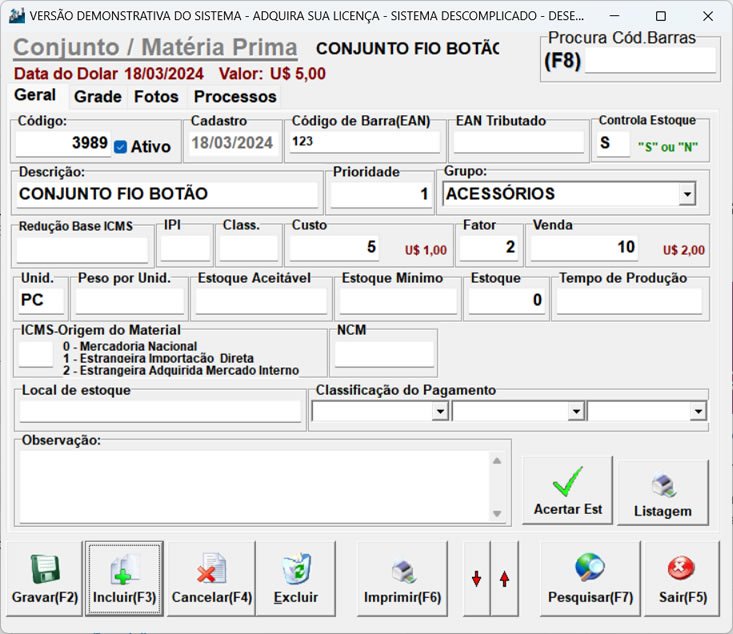This screenshot has height=634, width=733.
Task: Click the Estoque Aceitável field
Action: (261, 300)
